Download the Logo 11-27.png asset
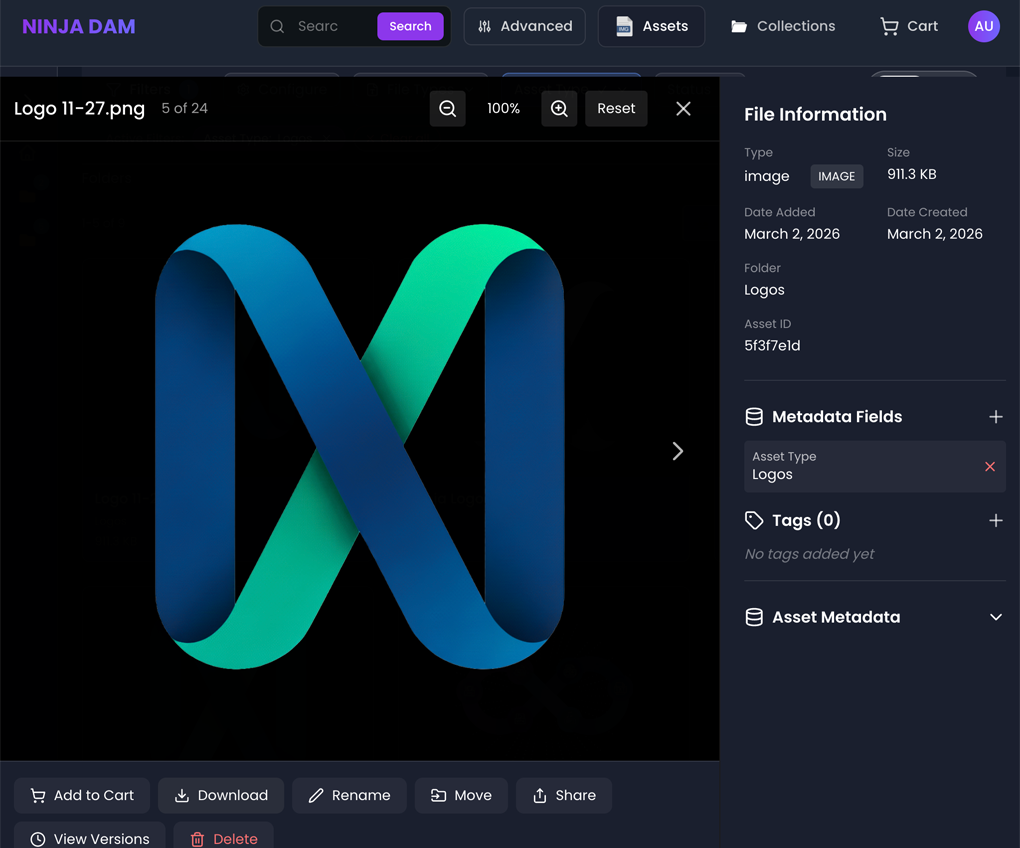Image resolution: width=1020 pixels, height=848 pixels. tap(221, 795)
